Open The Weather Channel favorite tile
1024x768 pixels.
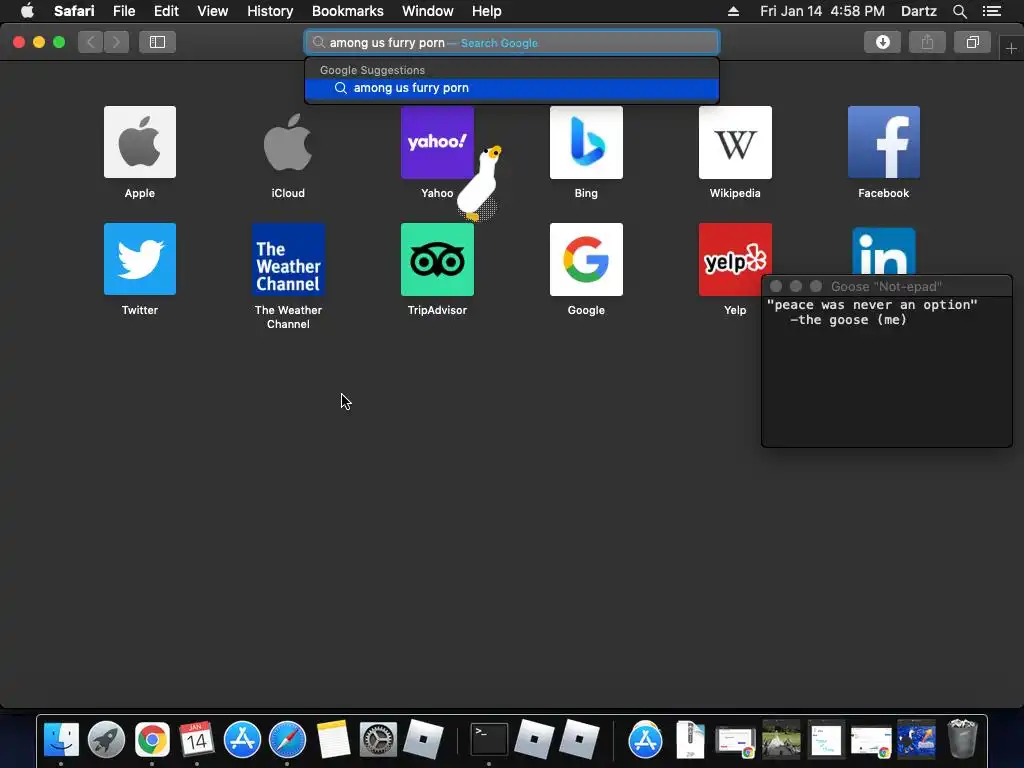click(288, 259)
